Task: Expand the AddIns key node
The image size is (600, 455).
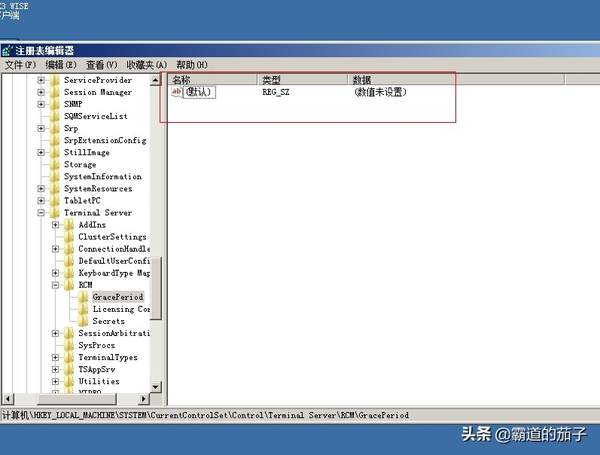Action: pos(56,225)
